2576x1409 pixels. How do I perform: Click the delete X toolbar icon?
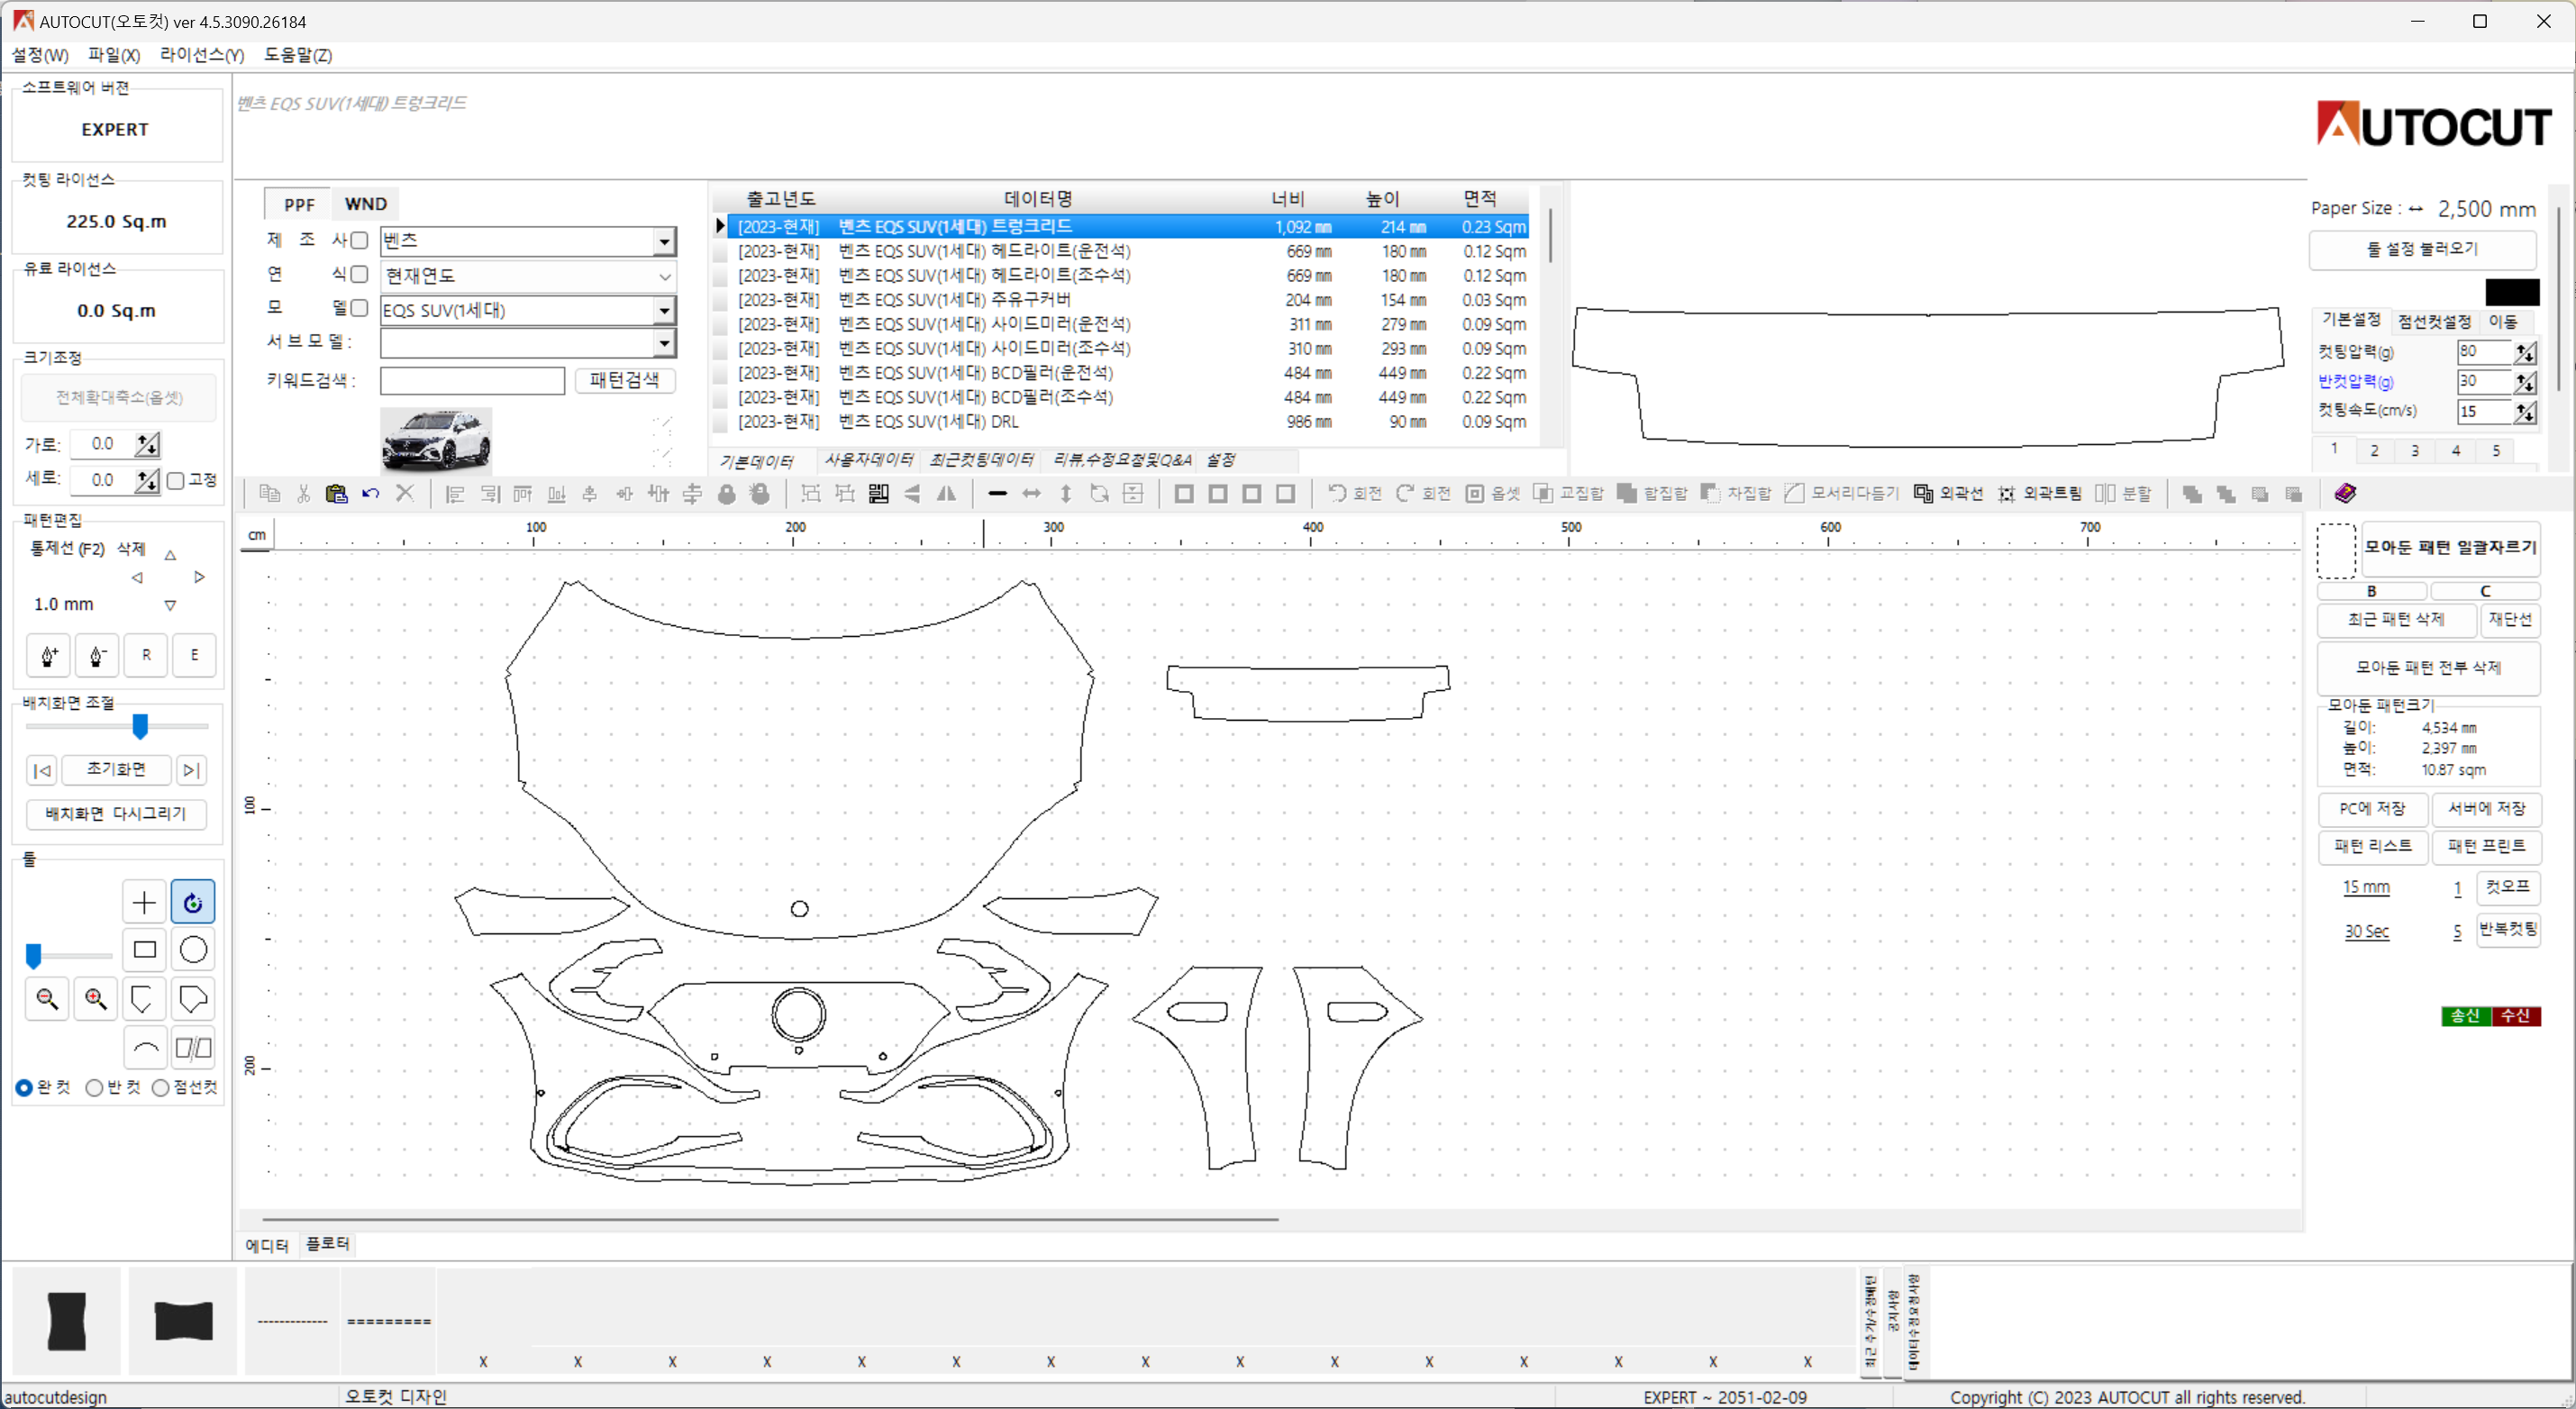pyautogui.click(x=405, y=493)
